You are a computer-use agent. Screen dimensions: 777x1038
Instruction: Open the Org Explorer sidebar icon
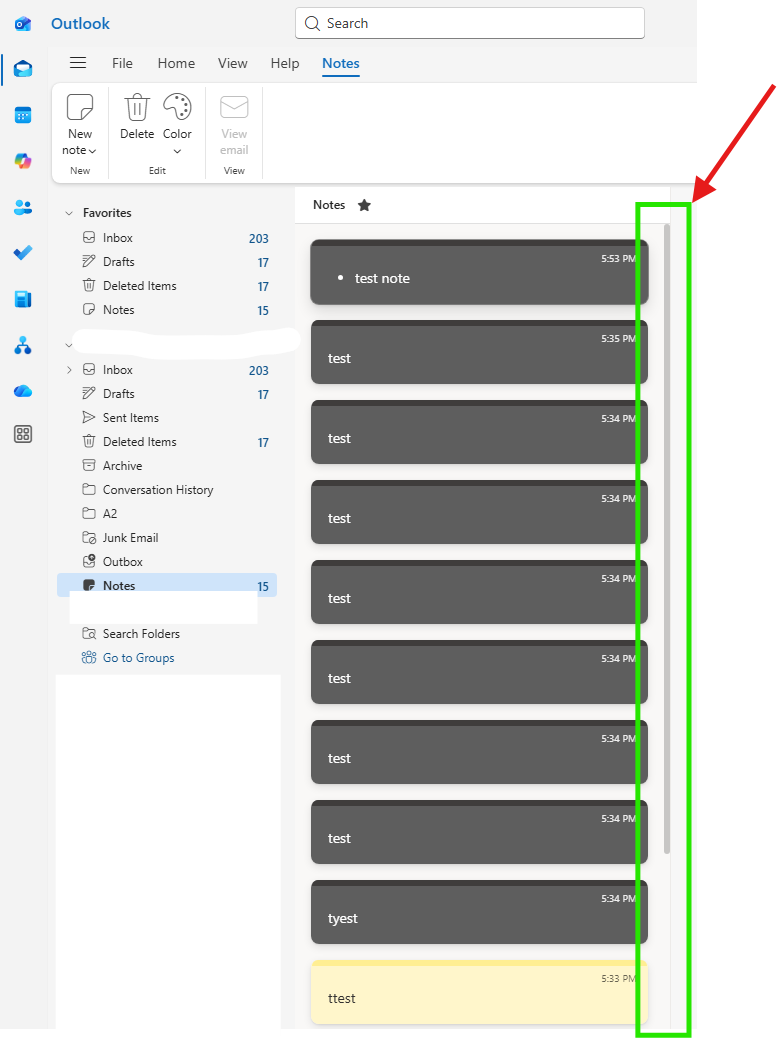[23, 346]
